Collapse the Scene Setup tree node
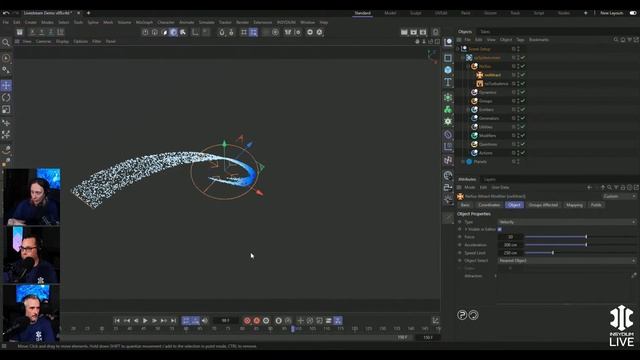 click(x=458, y=49)
